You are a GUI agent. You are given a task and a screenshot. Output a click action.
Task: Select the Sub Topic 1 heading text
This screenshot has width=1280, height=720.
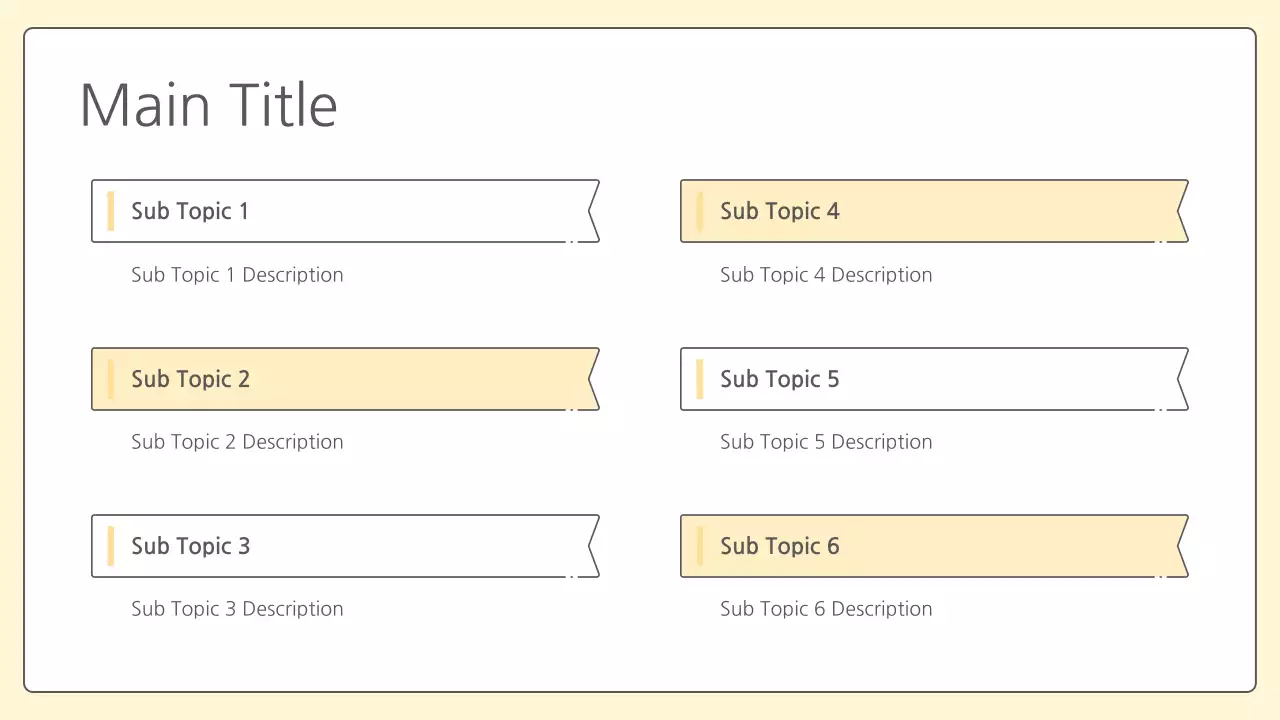(x=190, y=211)
